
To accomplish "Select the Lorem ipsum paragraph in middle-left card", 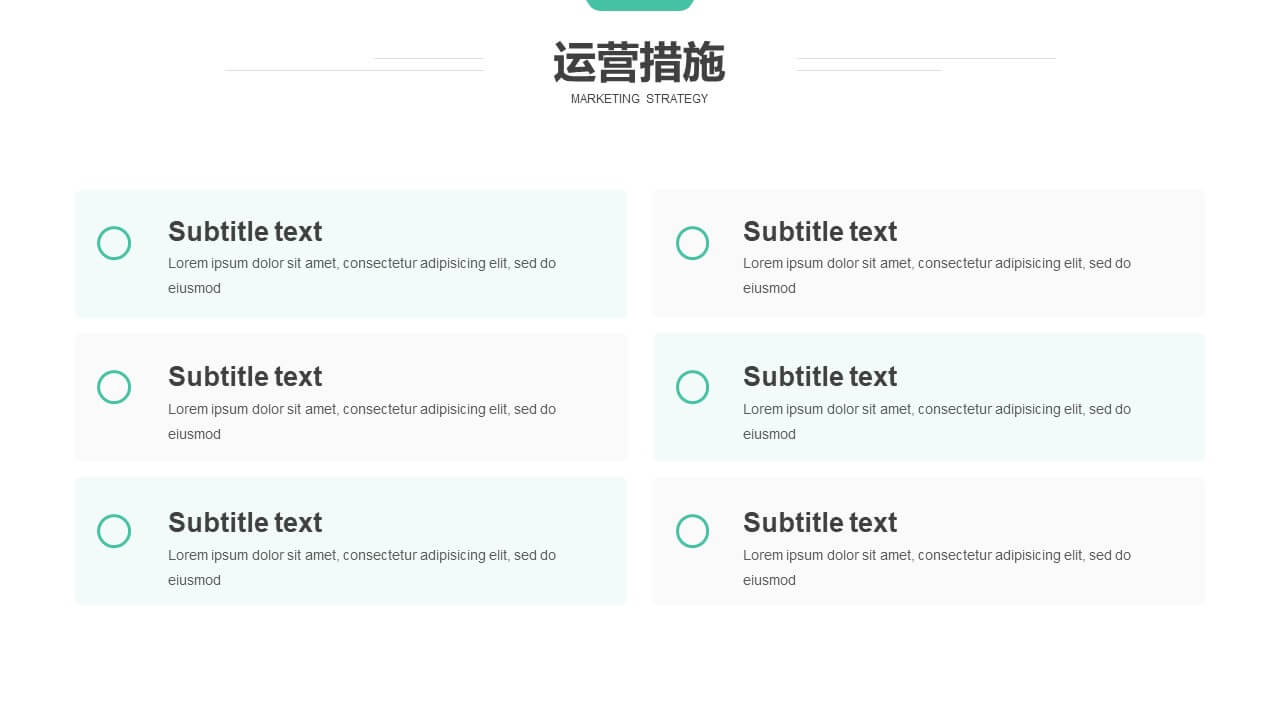I will 362,422.
